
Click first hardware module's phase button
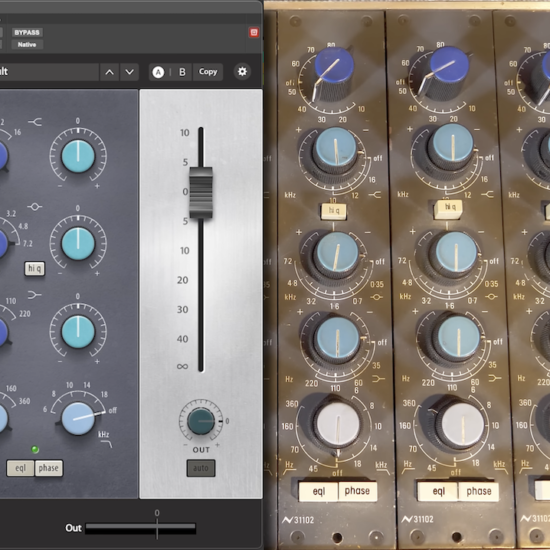357,491
